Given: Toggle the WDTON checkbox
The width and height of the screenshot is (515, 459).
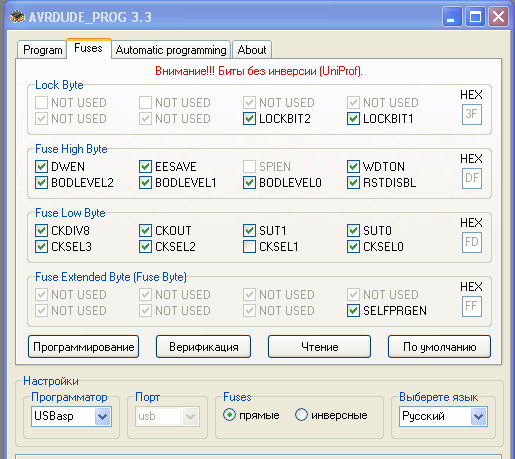Looking at the screenshot, I should [x=353, y=166].
